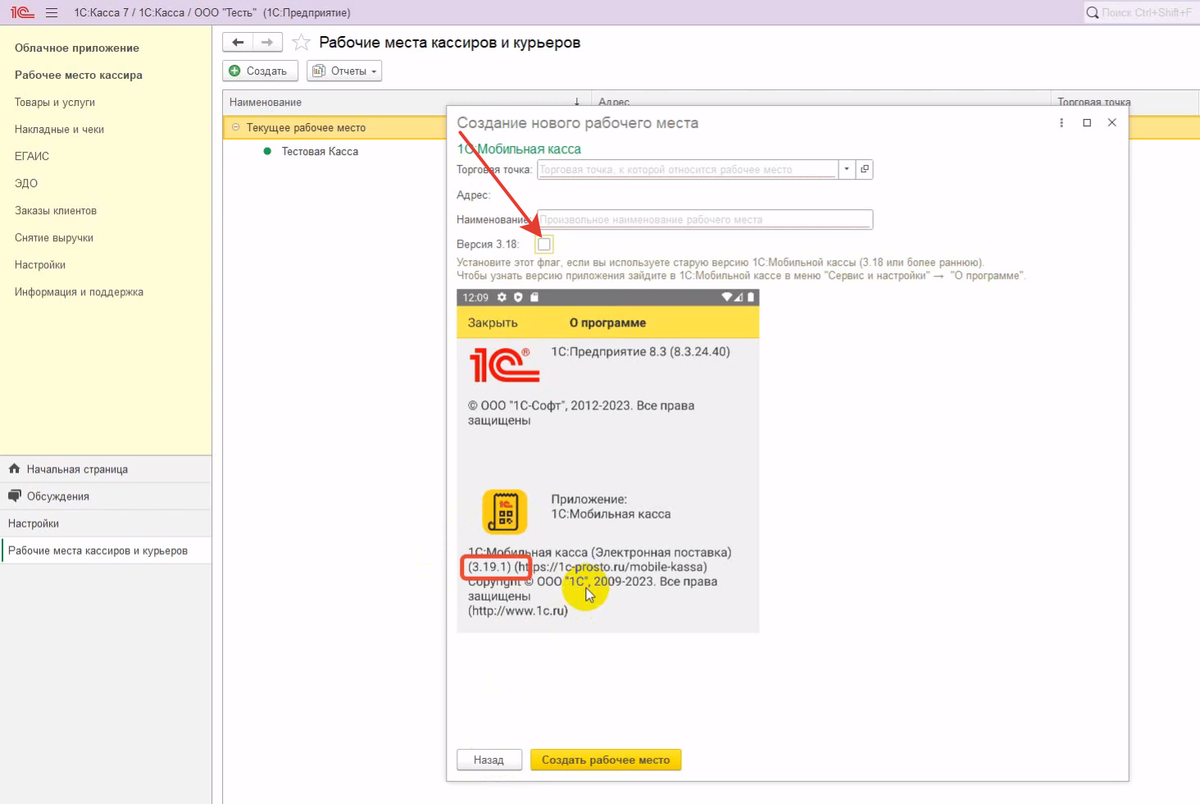Click the 1C:Мобильная касса app icon image
This screenshot has height=804, width=1200.
(x=504, y=511)
